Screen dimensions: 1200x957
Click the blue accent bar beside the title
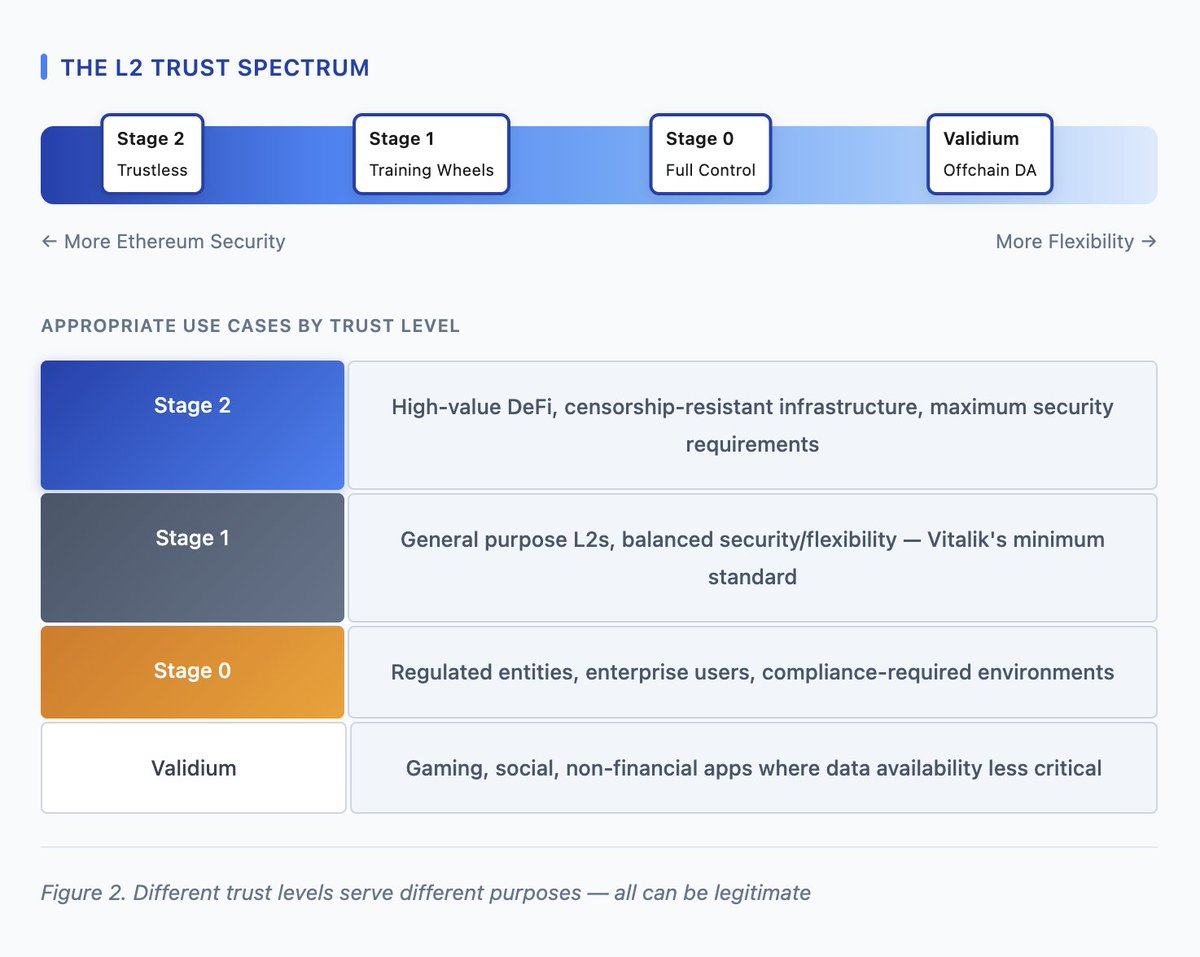(44, 67)
